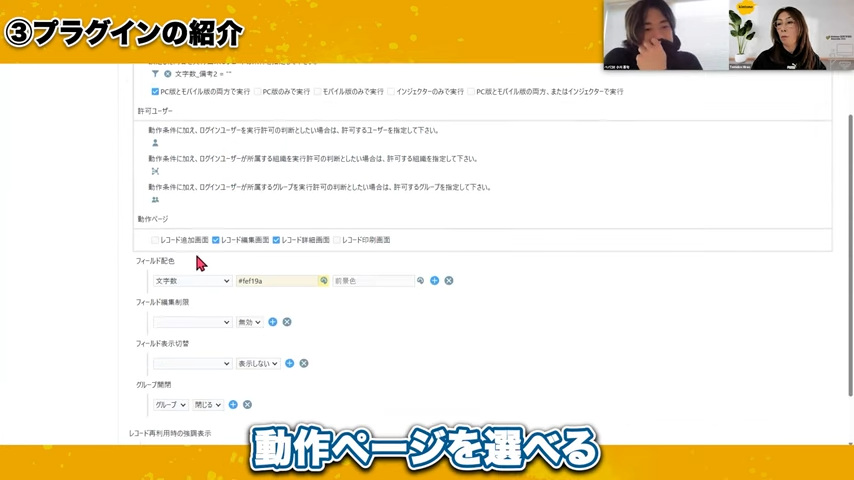The height and width of the screenshot is (480, 854).
Task: Add a row in フィールド配色 with plus icon
Action: pos(435,281)
